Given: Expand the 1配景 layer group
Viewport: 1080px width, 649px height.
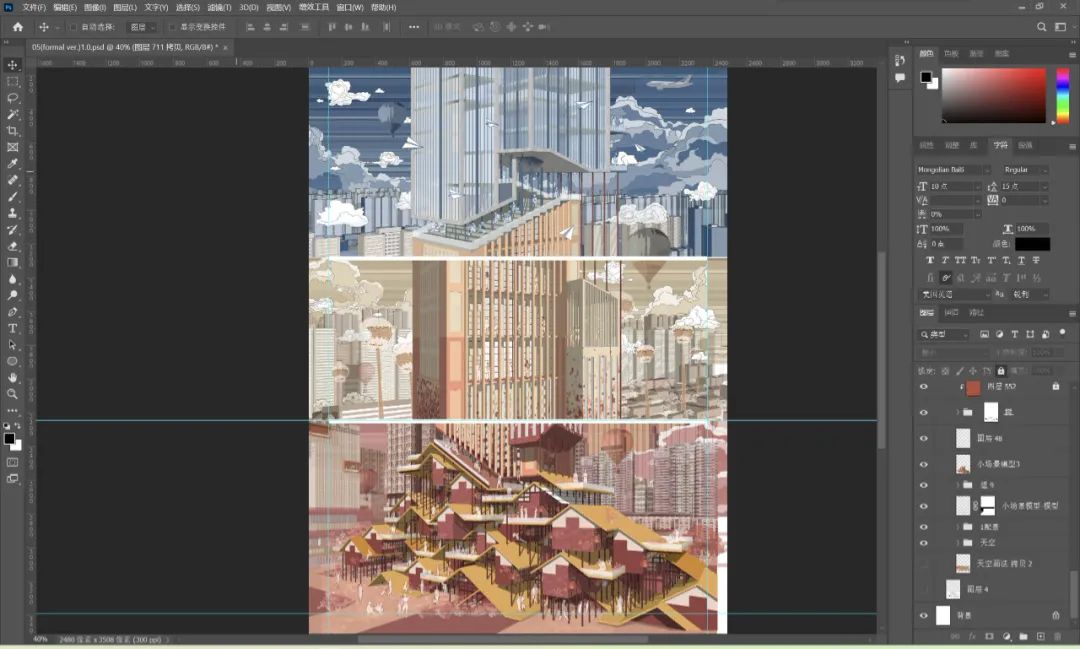Looking at the screenshot, I should click(x=957, y=526).
